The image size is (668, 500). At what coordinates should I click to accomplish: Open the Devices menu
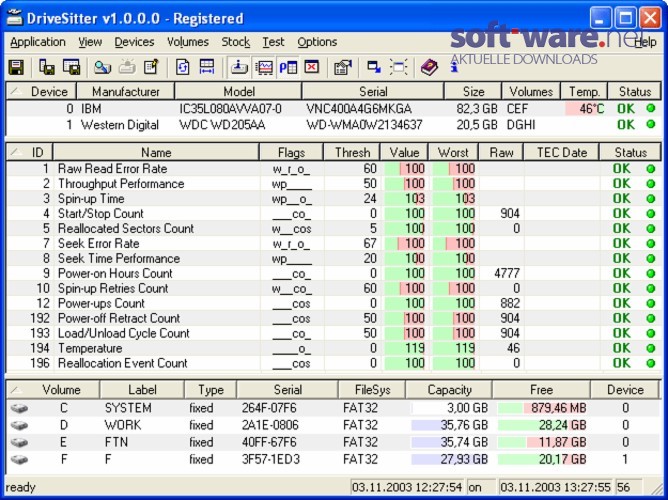[x=134, y=42]
